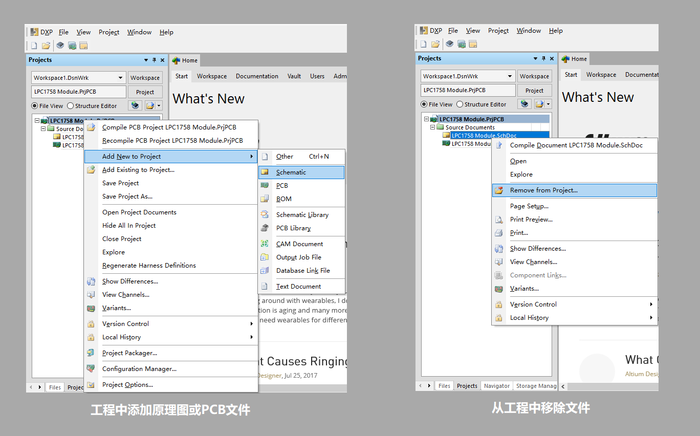700x436 pixels.
Task: Click Schematic Library icon in submenu
Action: 265,215
